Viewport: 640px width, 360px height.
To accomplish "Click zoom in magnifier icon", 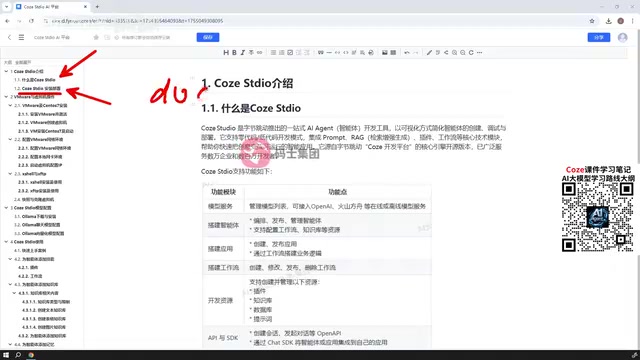I will tap(454, 53).
